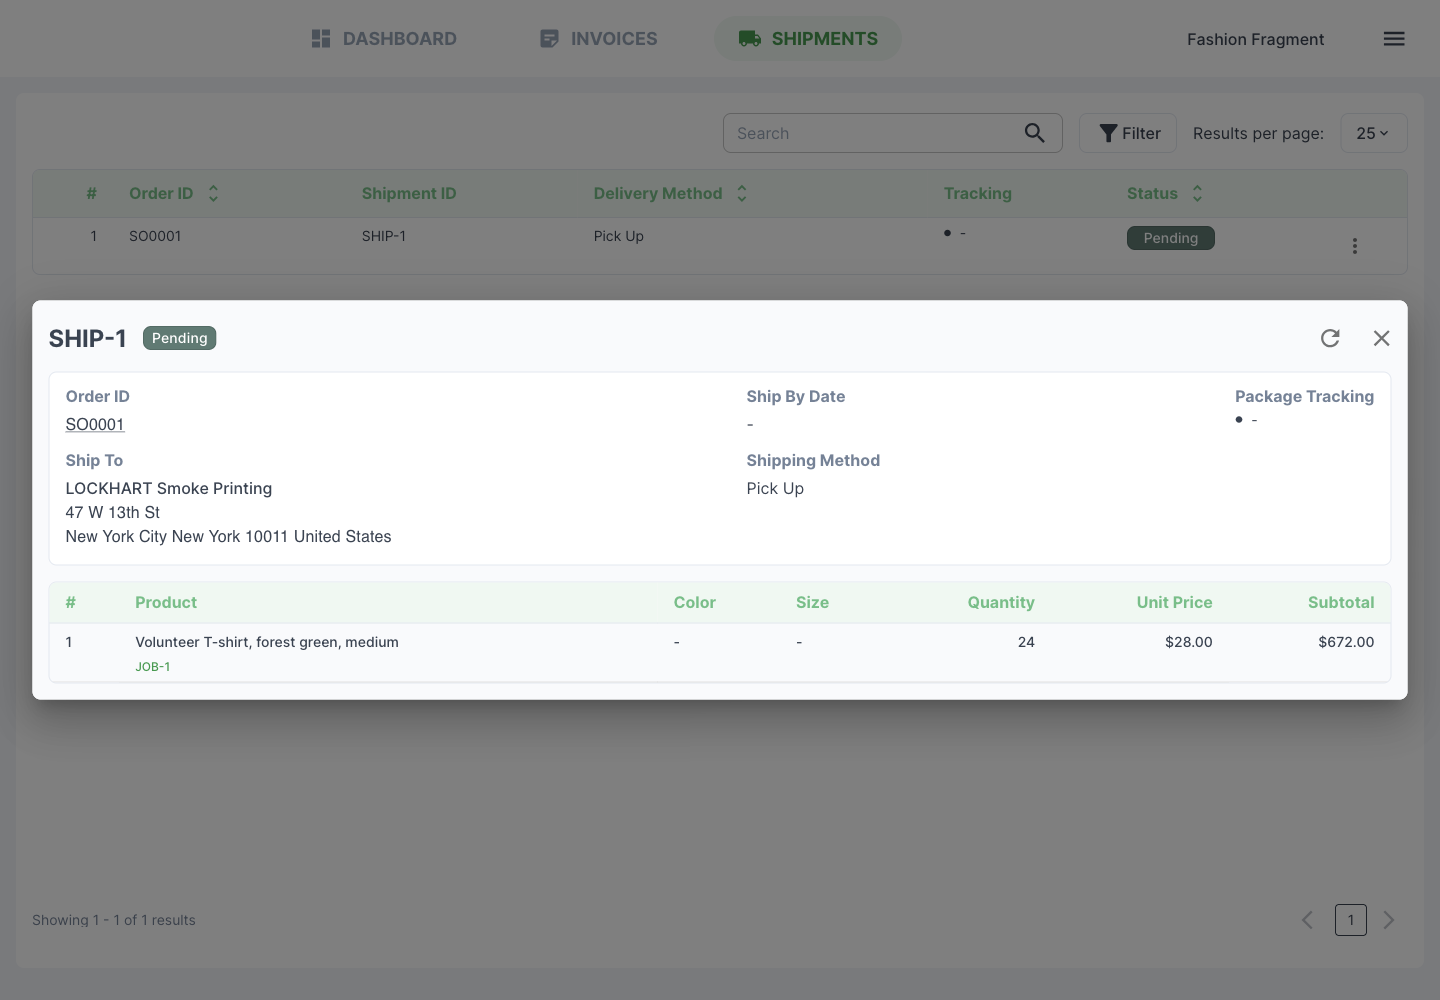Select the Shipments tab
Viewport: 1440px width, 1000px height.
point(808,39)
